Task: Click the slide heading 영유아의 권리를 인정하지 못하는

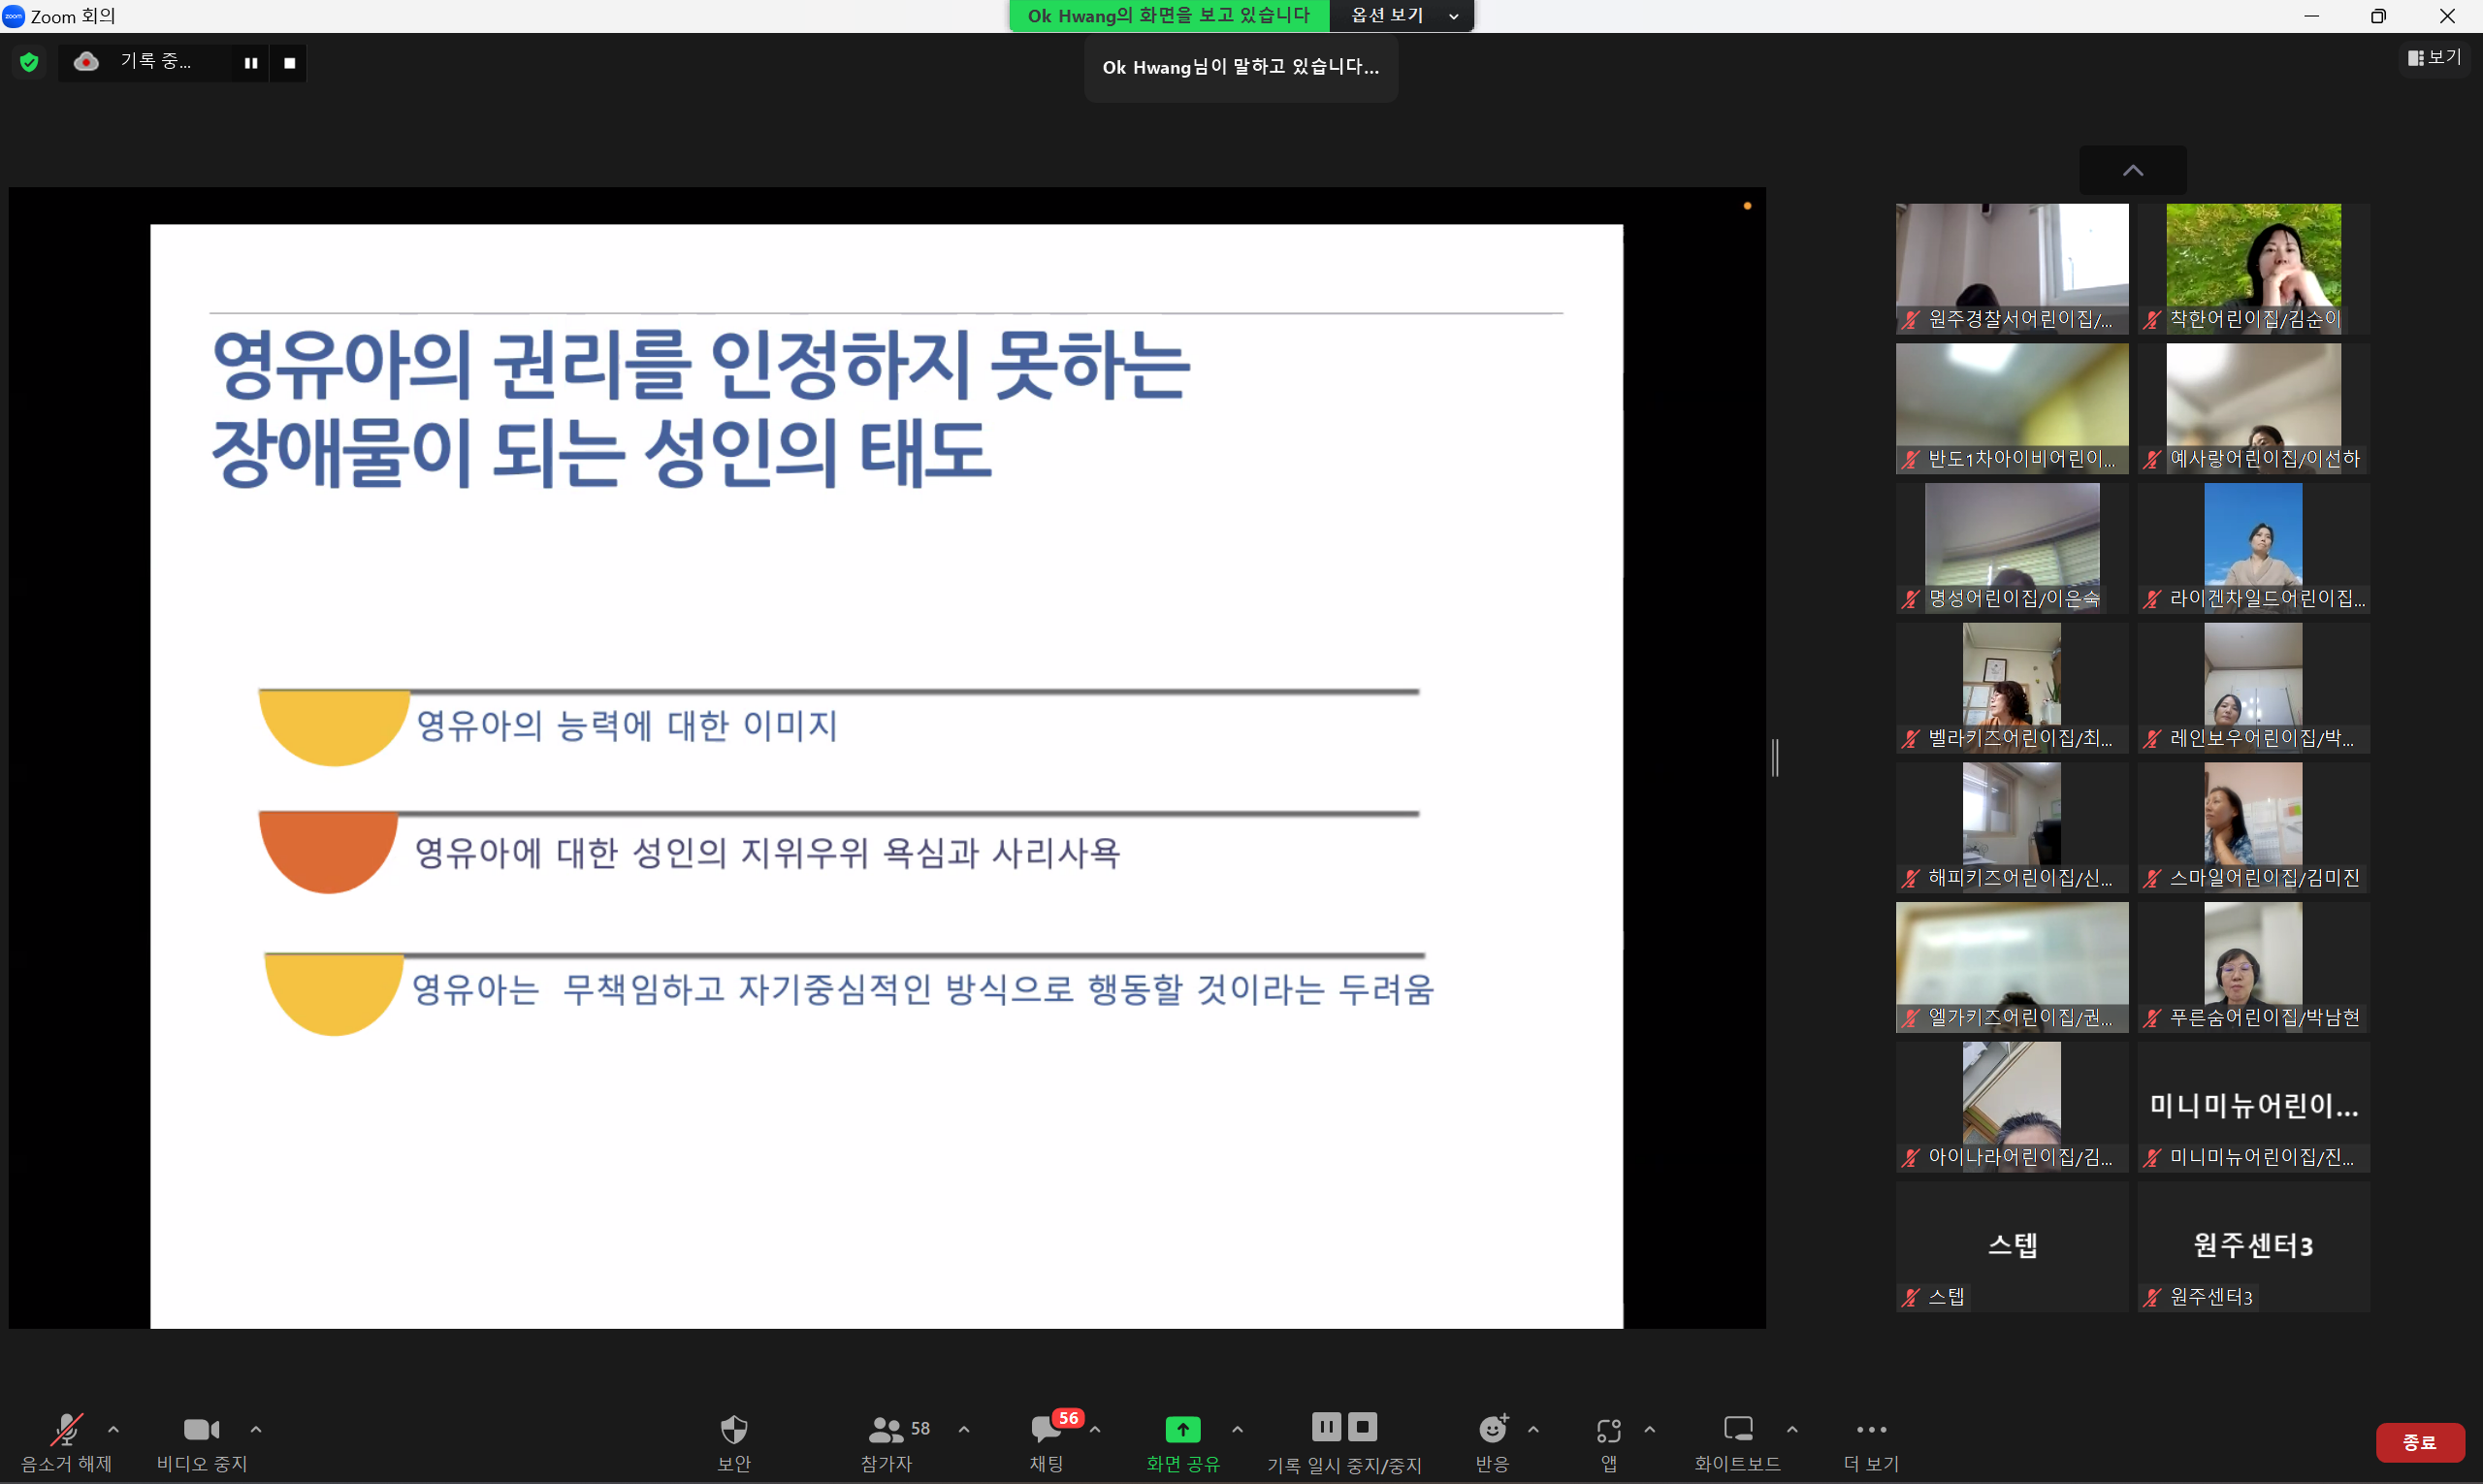Action: 700,364
